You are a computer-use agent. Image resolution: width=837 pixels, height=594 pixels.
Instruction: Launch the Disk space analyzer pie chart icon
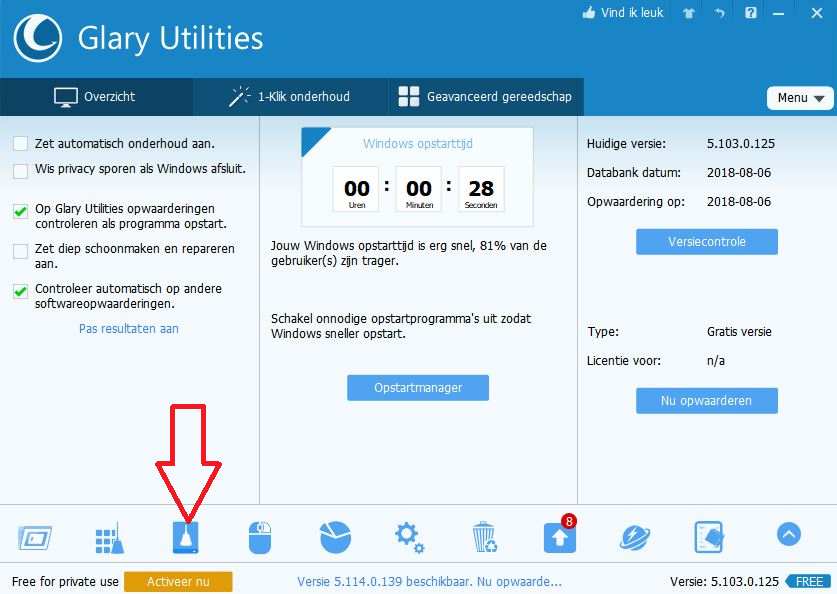[335, 537]
